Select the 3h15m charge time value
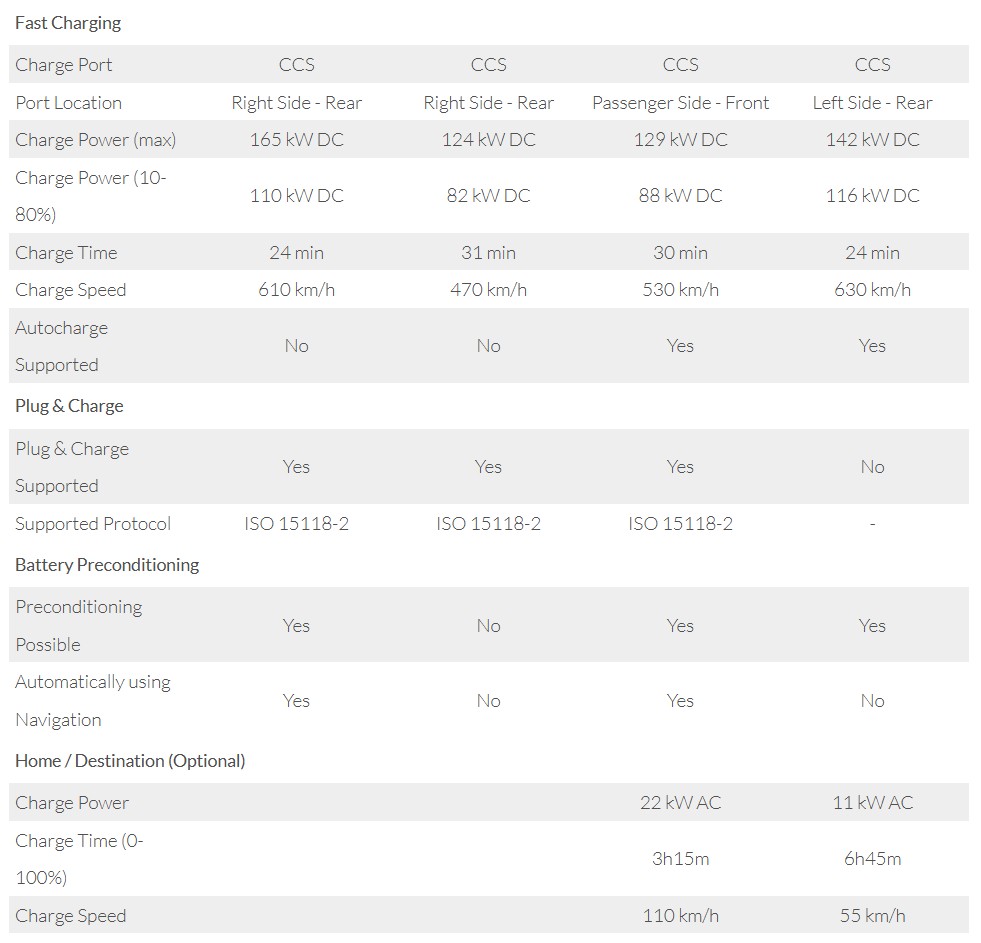 (680, 859)
